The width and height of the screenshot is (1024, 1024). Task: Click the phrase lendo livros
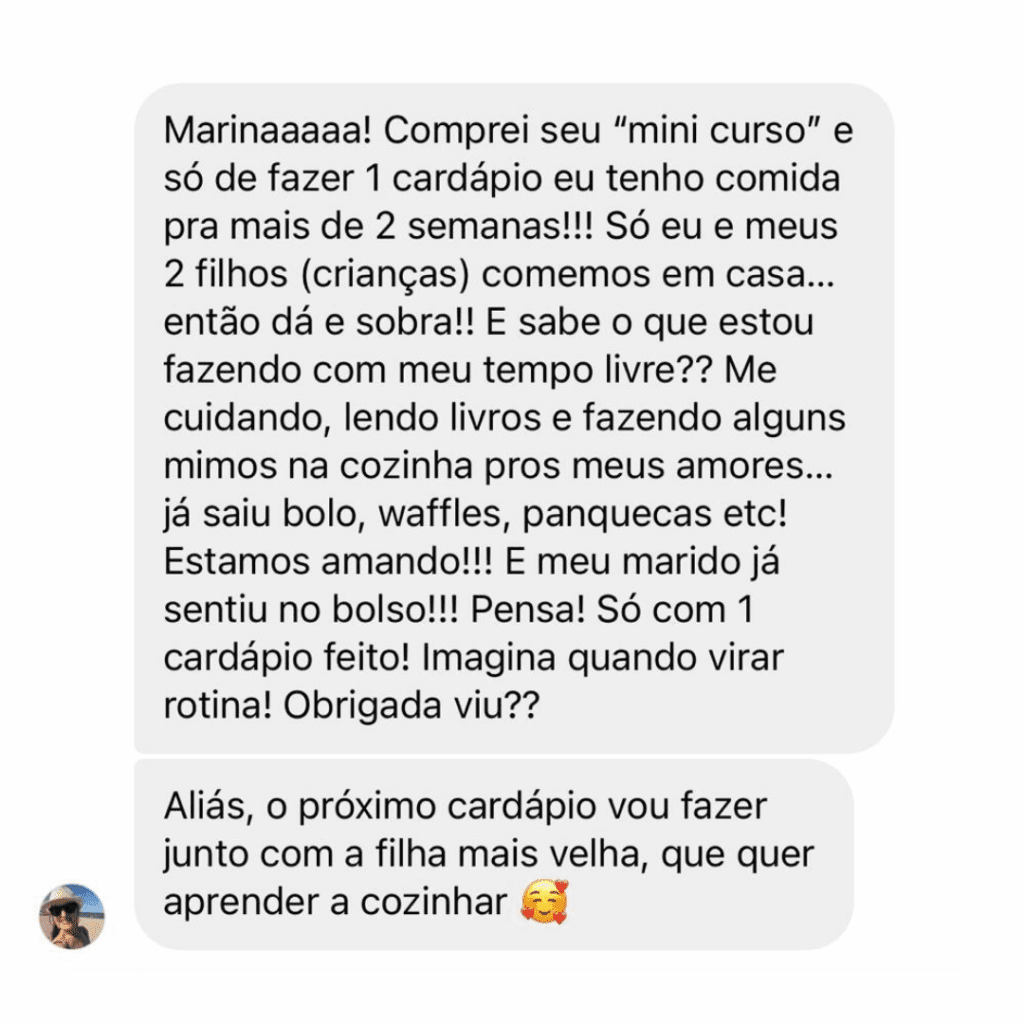(x=442, y=418)
